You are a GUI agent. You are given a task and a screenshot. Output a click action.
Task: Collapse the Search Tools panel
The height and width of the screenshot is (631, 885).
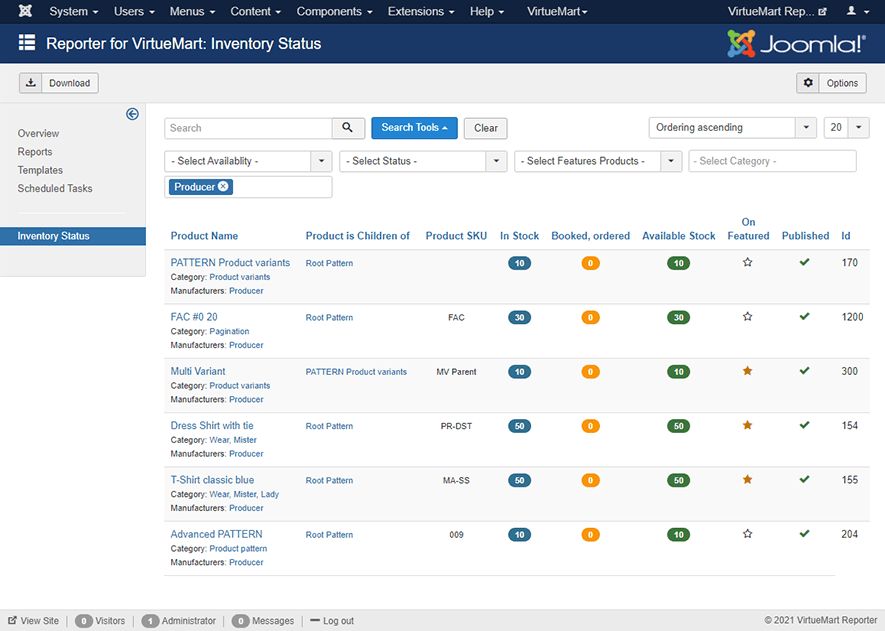point(414,128)
